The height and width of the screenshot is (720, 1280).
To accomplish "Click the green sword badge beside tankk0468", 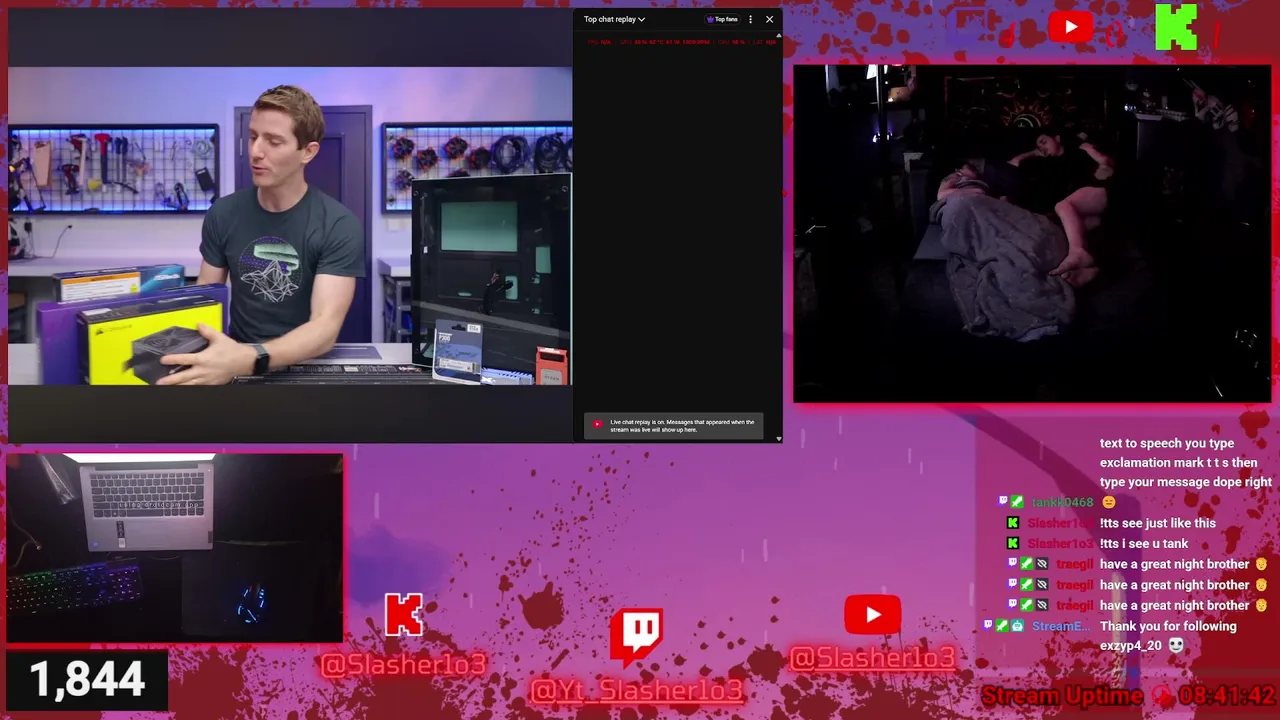I will click(x=1017, y=502).
